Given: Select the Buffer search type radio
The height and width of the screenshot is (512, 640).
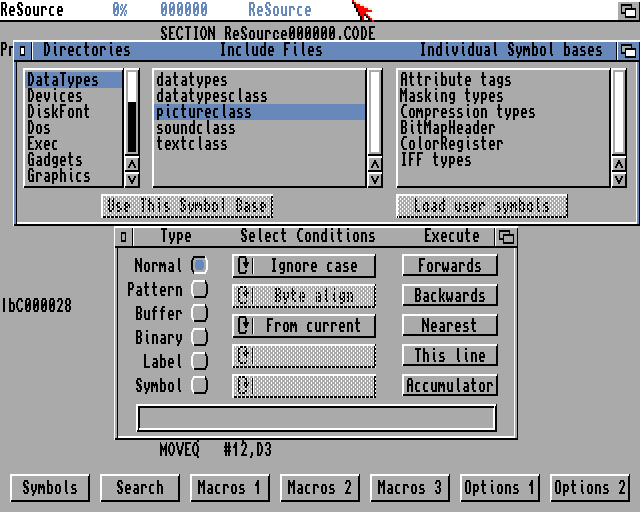Looking at the screenshot, I should (x=200, y=313).
